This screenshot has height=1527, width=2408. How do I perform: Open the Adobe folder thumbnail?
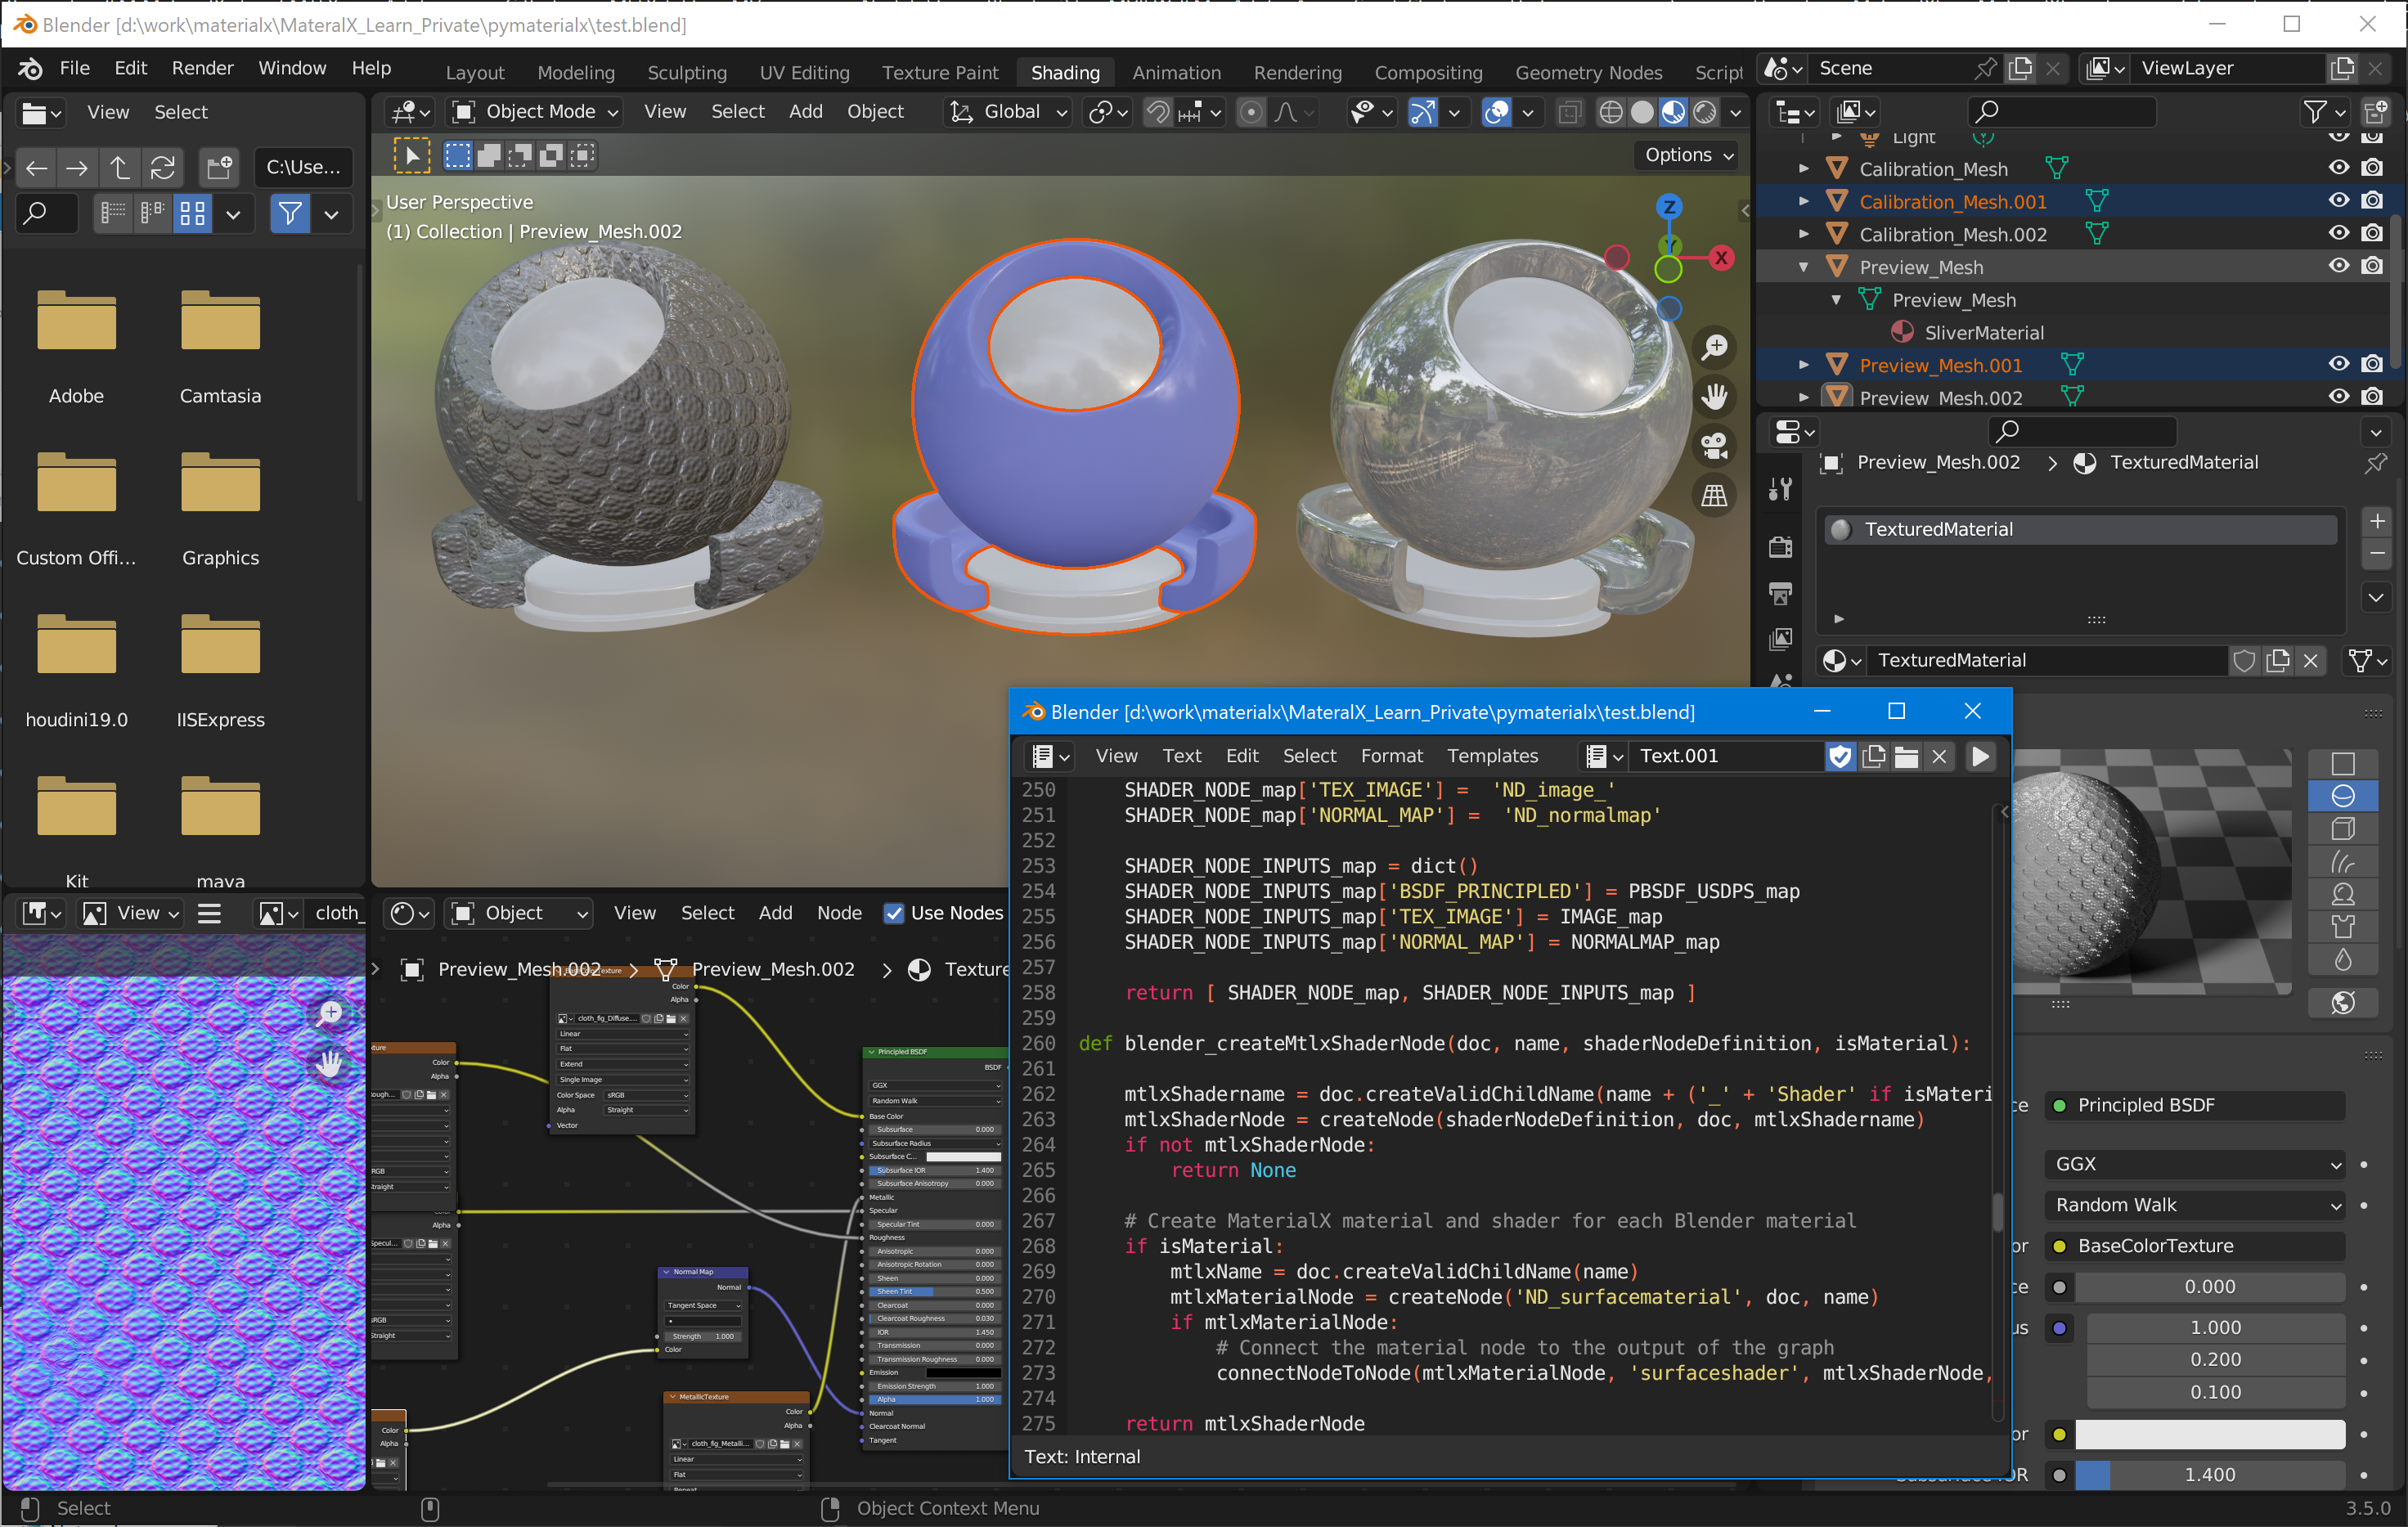(76, 321)
